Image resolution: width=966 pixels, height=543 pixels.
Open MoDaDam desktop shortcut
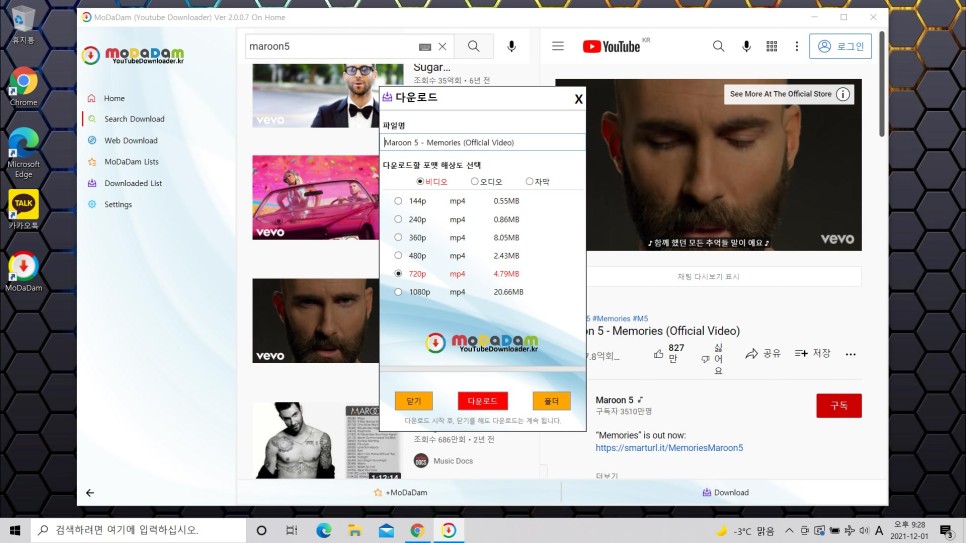[23, 272]
